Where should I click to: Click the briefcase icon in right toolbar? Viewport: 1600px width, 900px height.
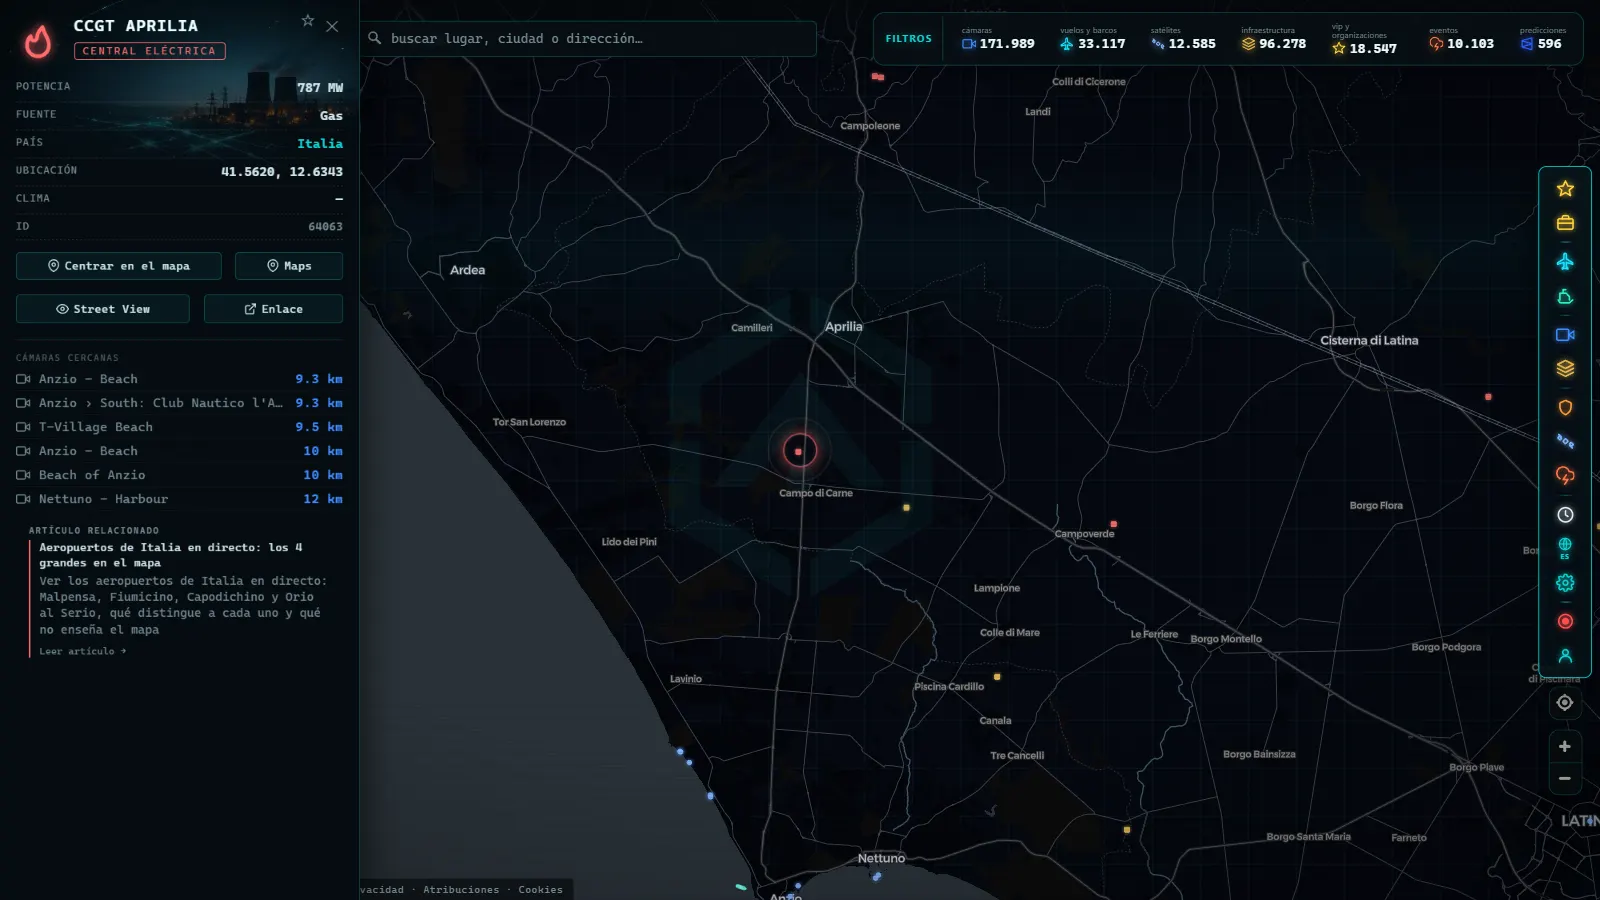pyautogui.click(x=1565, y=223)
